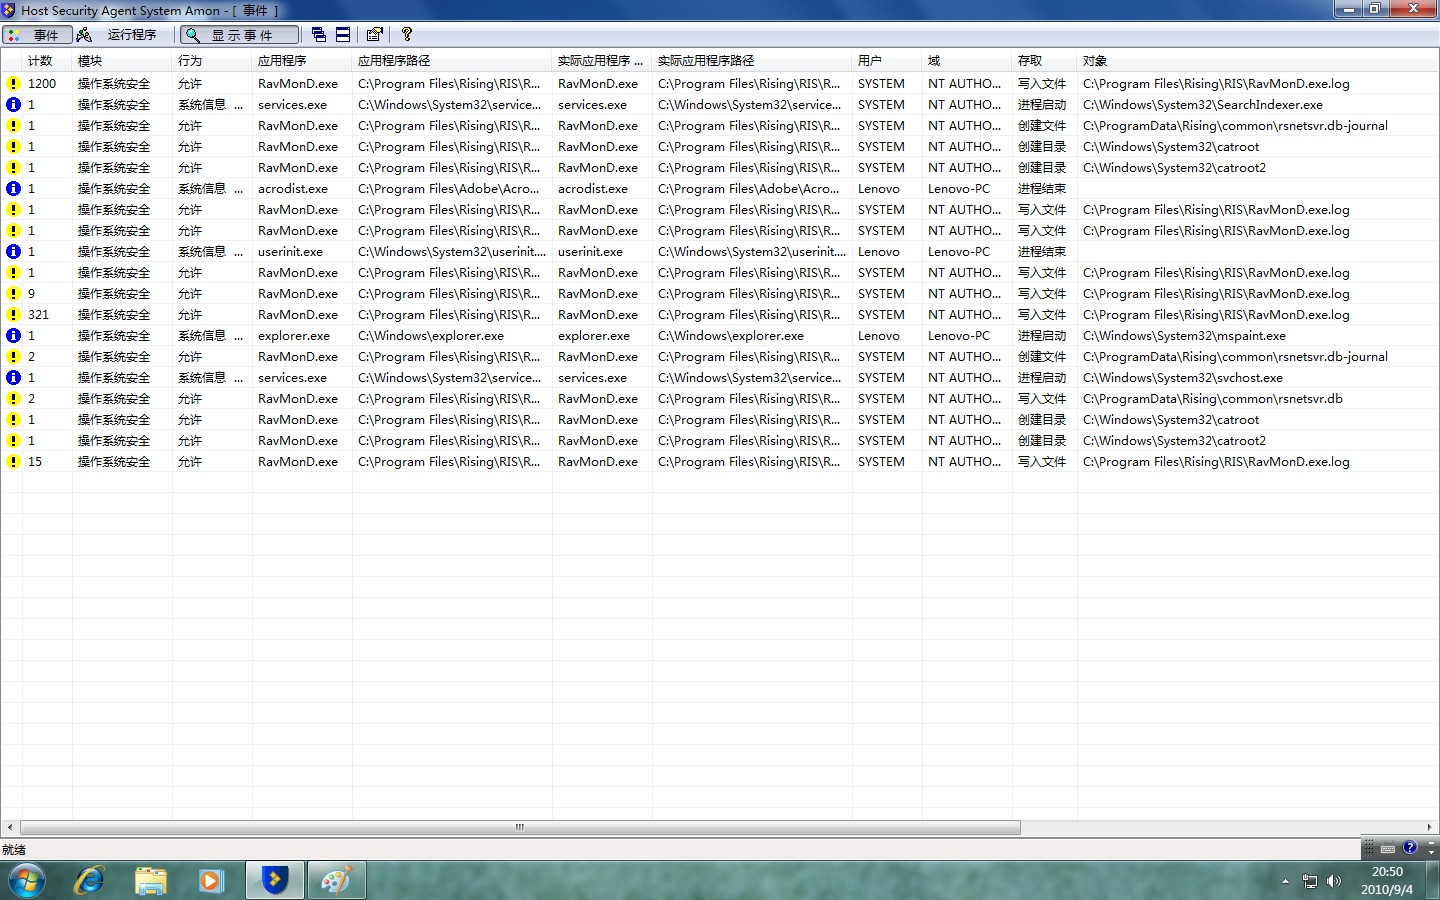1440x900 pixels.
Task: Select the mspaint.exe object path
Action: pyautogui.click(x=1184, y=336)
